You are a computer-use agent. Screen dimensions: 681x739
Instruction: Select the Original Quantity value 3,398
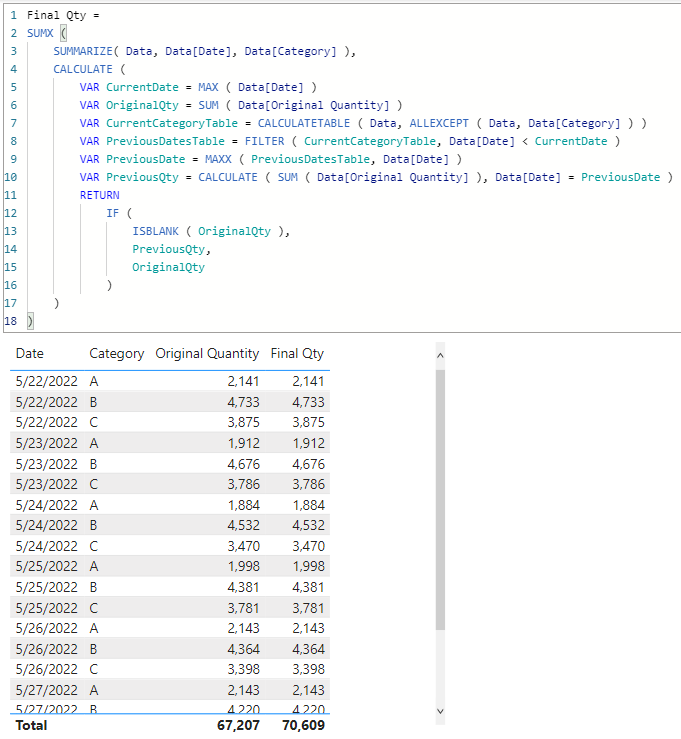[244, 669]
